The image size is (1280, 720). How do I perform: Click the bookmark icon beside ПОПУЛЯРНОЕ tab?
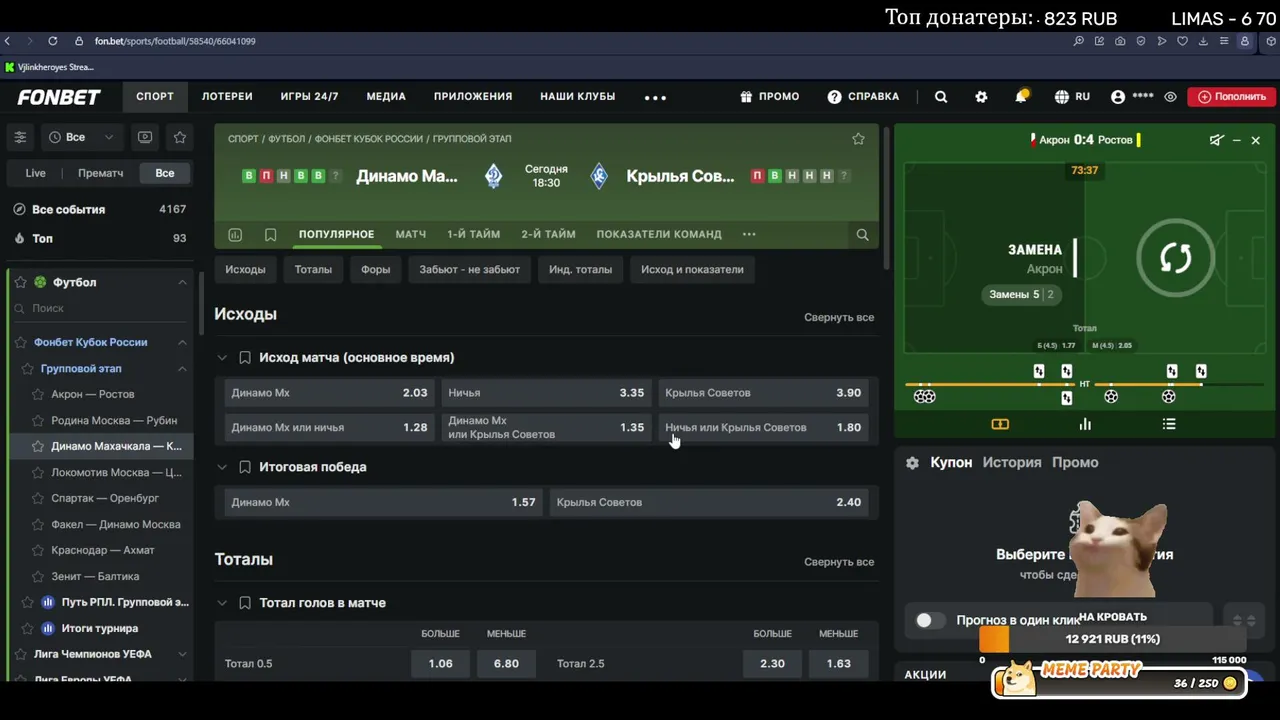click(x=270, y=234)
